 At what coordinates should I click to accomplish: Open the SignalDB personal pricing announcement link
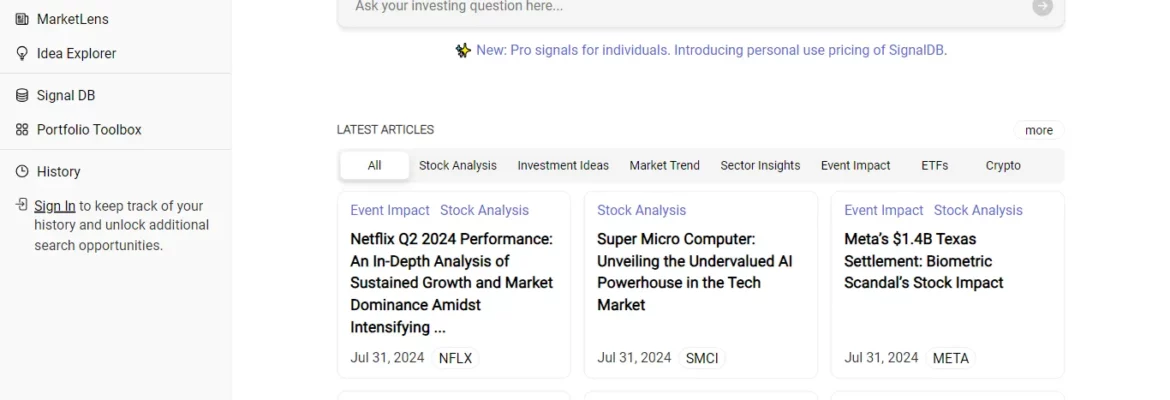coord(711,51)
